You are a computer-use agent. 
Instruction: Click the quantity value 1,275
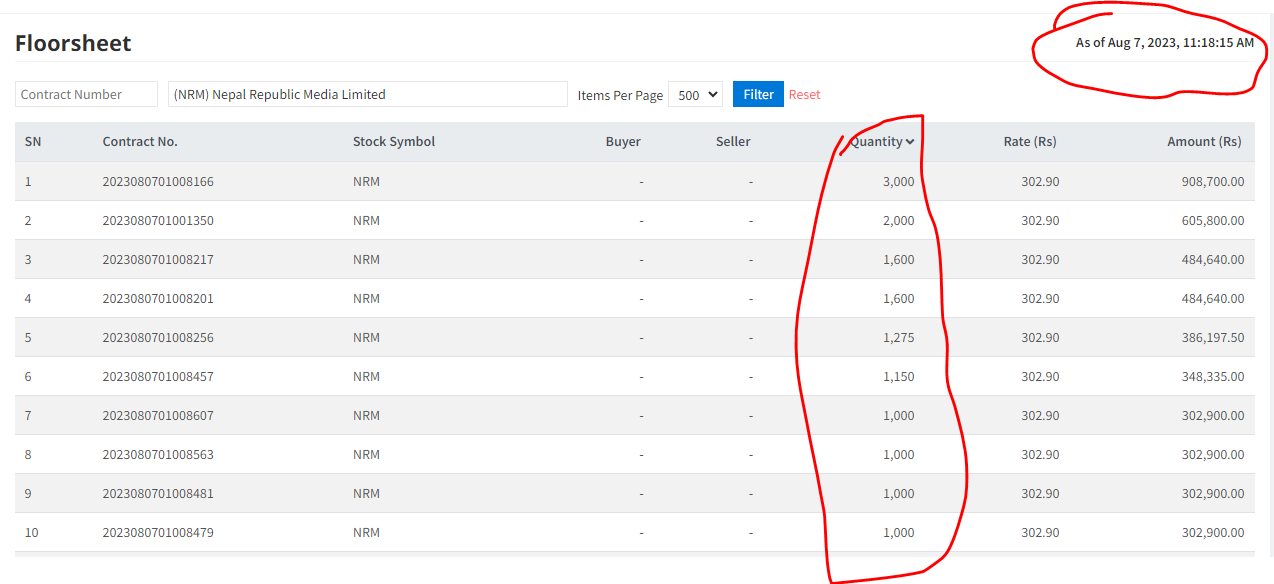898,337
